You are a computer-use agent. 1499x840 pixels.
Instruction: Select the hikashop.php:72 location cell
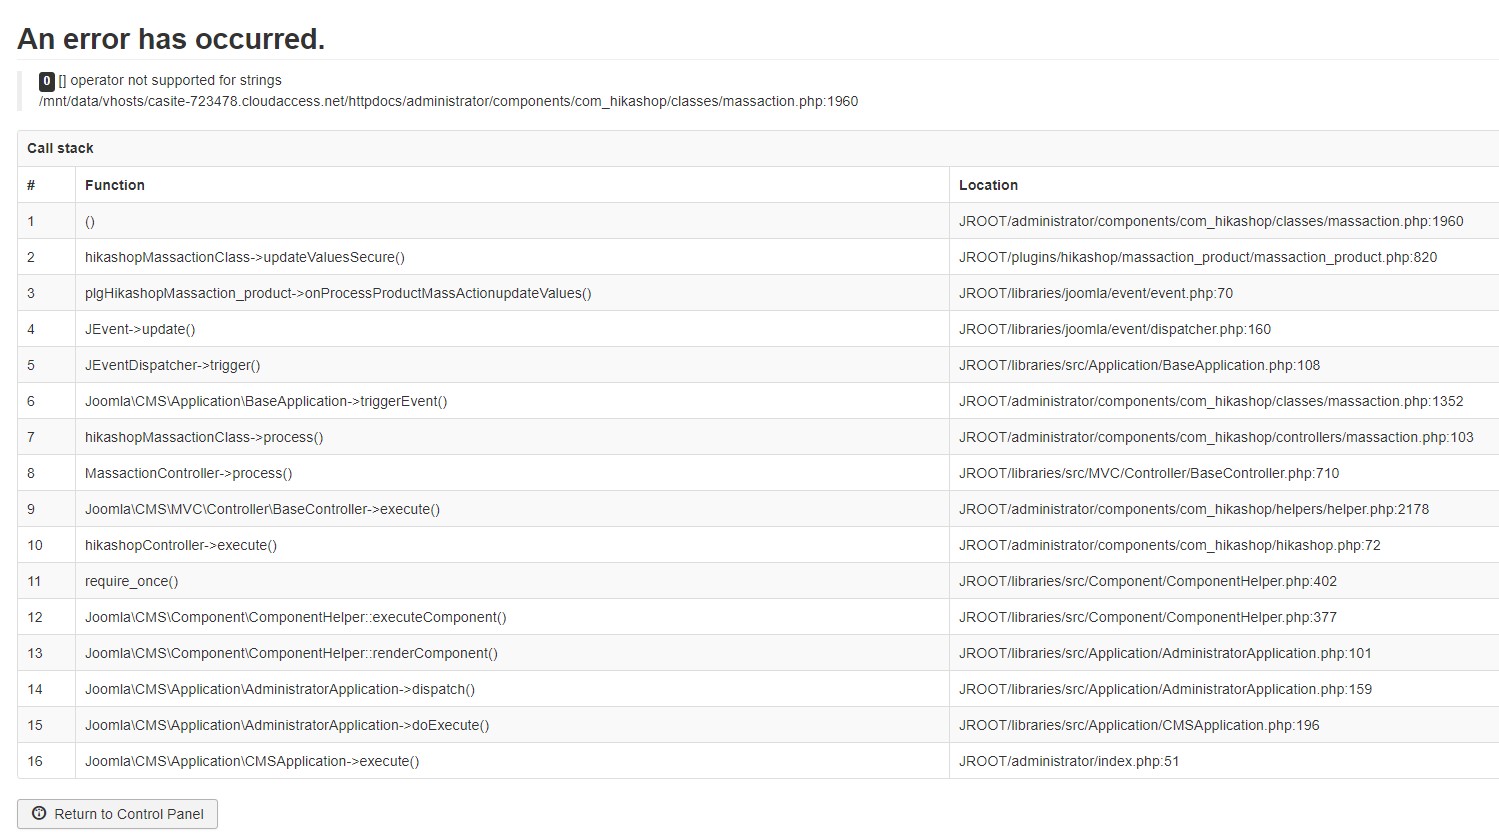click(1169, 545)
